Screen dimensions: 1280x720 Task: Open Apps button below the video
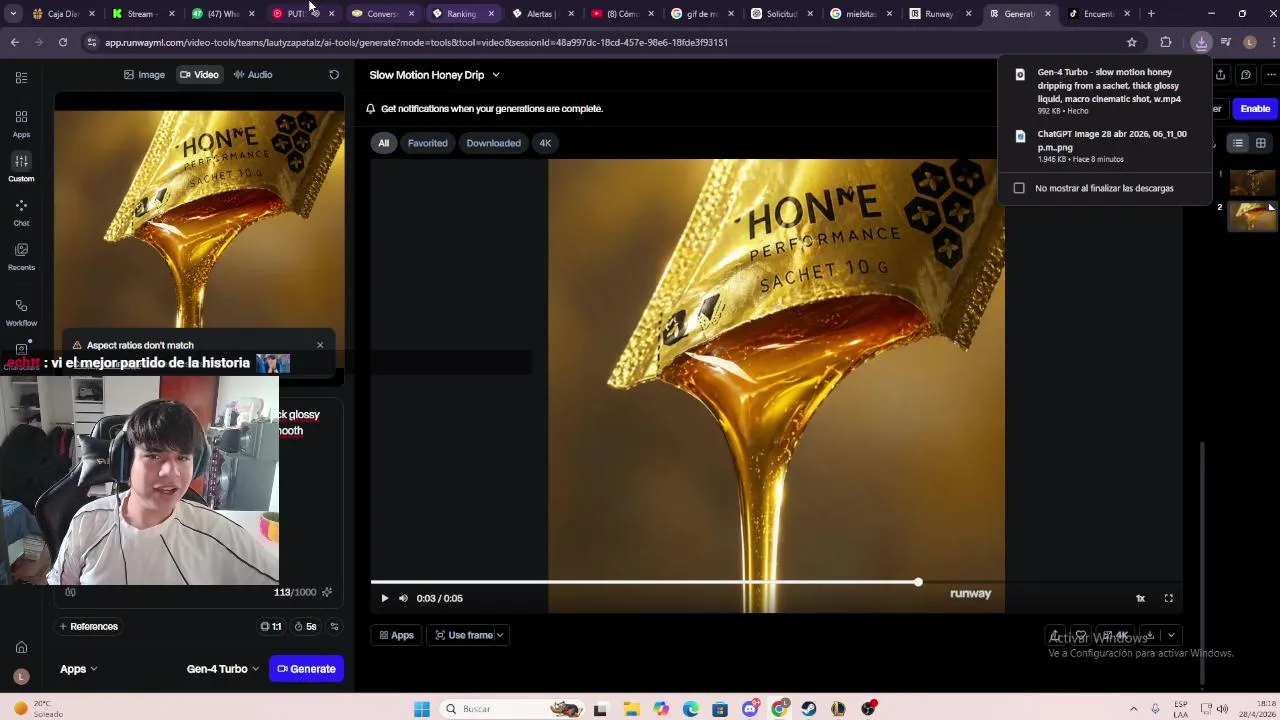(x=396, y=635)
